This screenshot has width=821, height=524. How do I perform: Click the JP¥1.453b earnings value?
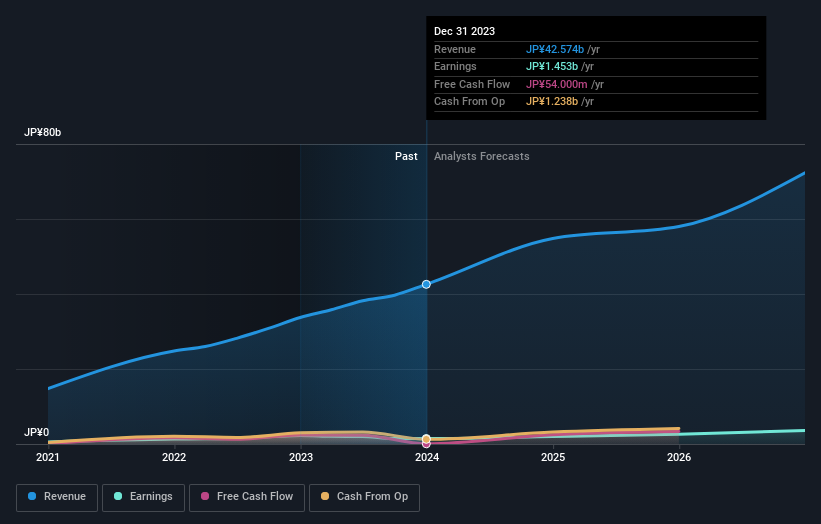pos(552,66)
